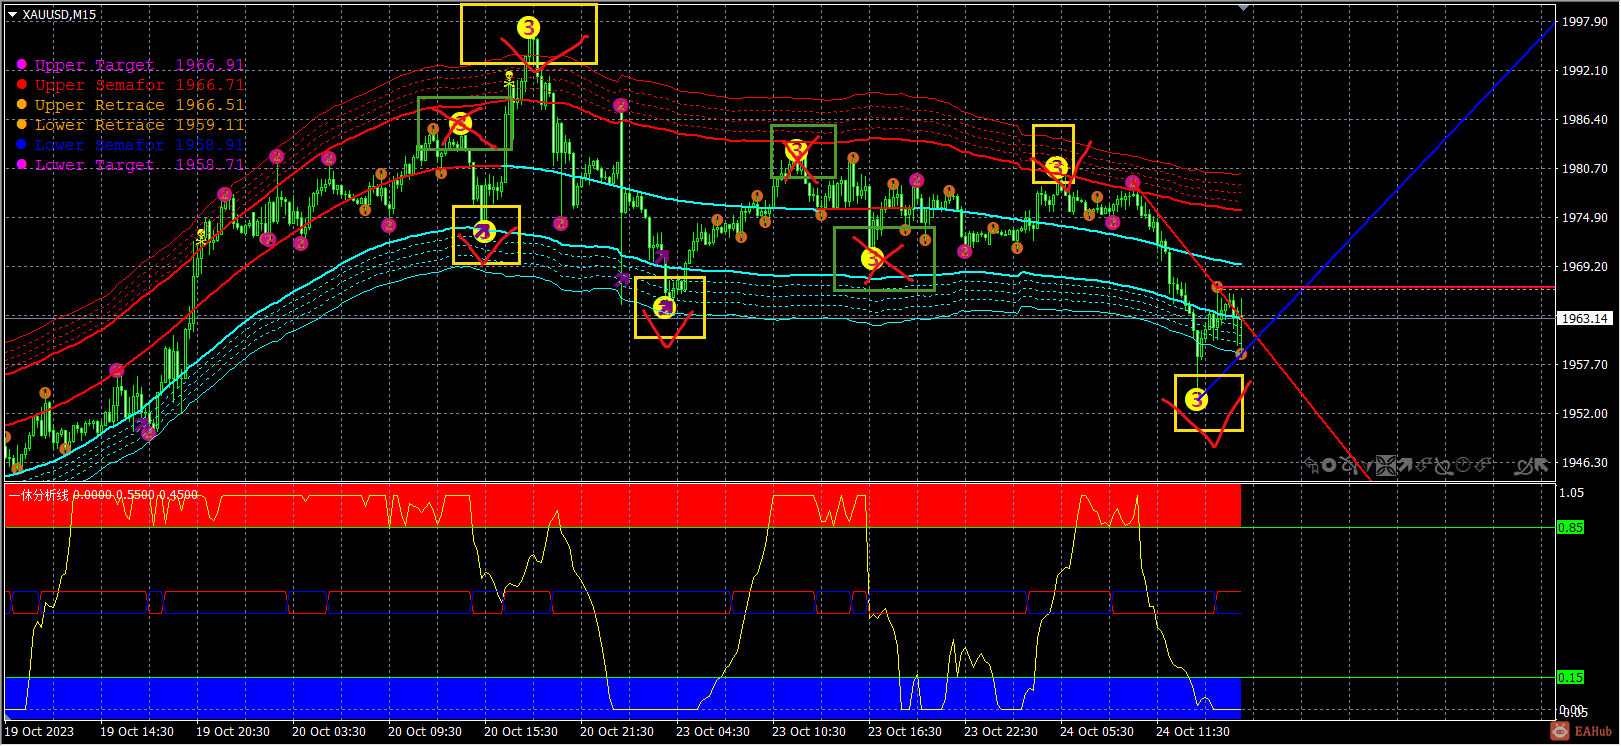Screen dimensions: 1621x746
Task: Click the 23 Oct 04:30 time label
Action: [x=713, y=732]
